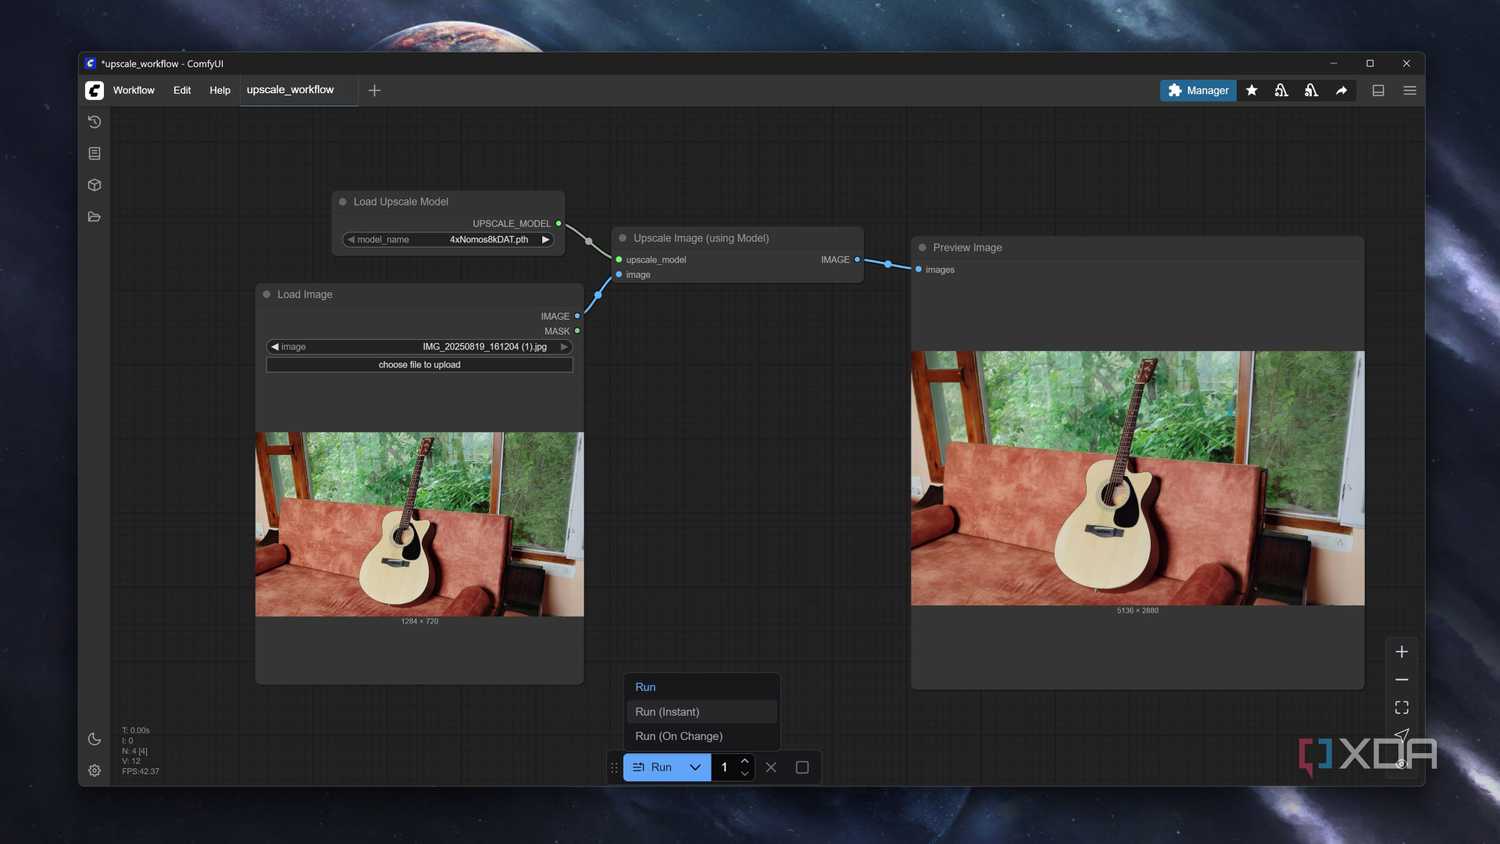Click the share arrow icon
Viewport: 1500px width, 844px height.
point(1341,90)
